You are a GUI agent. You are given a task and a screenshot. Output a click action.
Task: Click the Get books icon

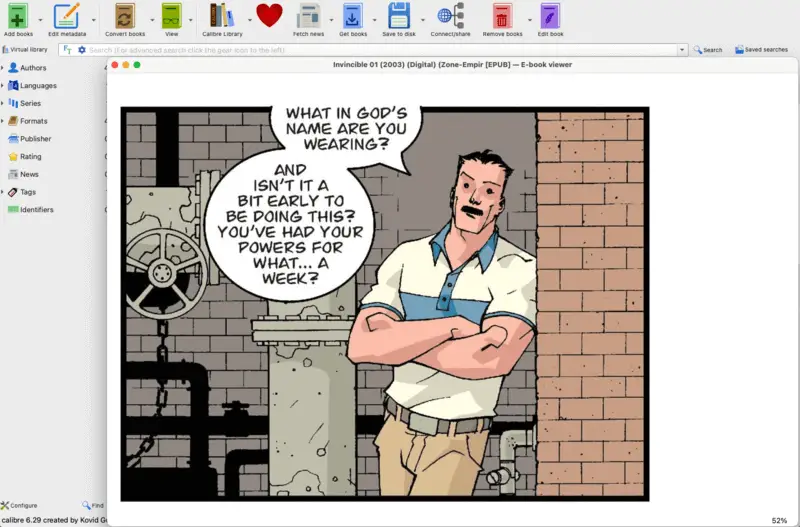click(x=353, y=16)
